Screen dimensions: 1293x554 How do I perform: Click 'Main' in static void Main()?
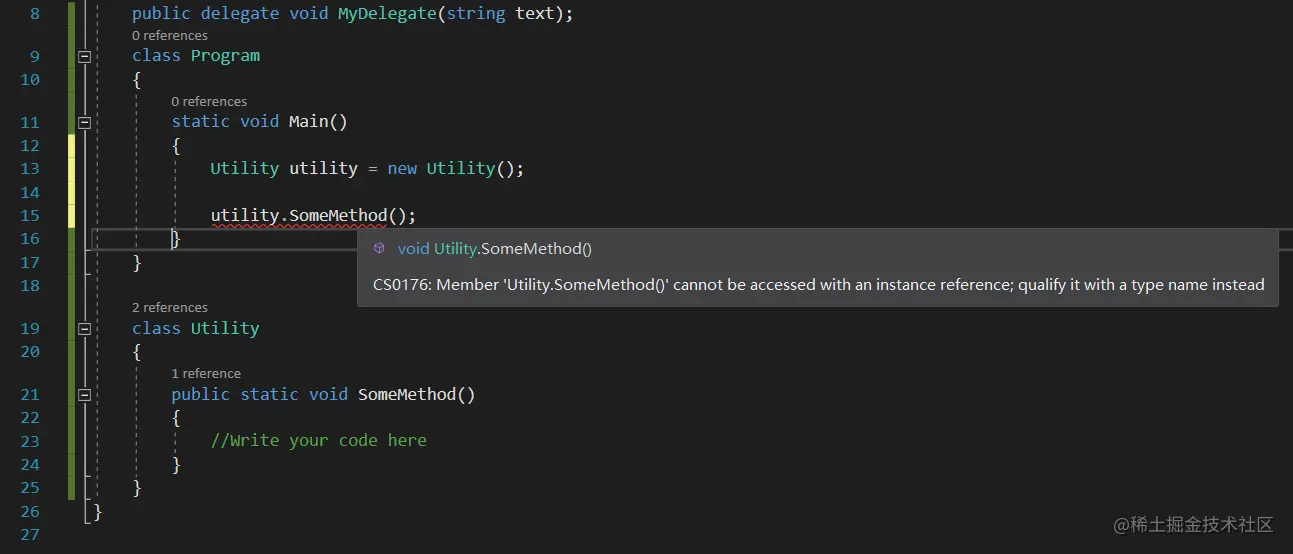pos(308,121)
